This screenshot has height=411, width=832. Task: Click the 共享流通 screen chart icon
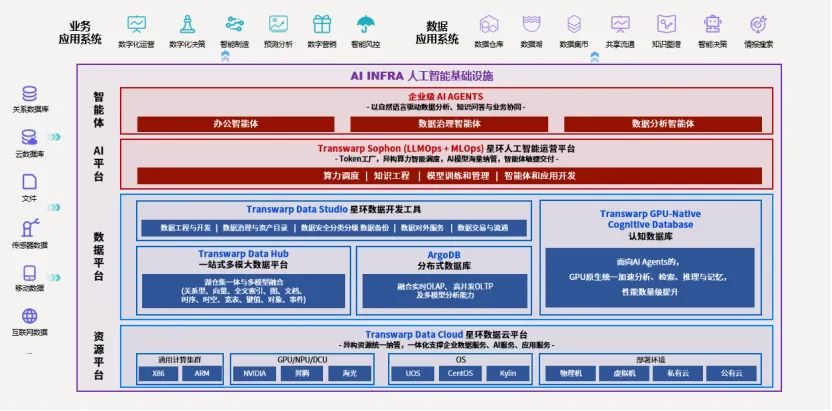[620, 24]
